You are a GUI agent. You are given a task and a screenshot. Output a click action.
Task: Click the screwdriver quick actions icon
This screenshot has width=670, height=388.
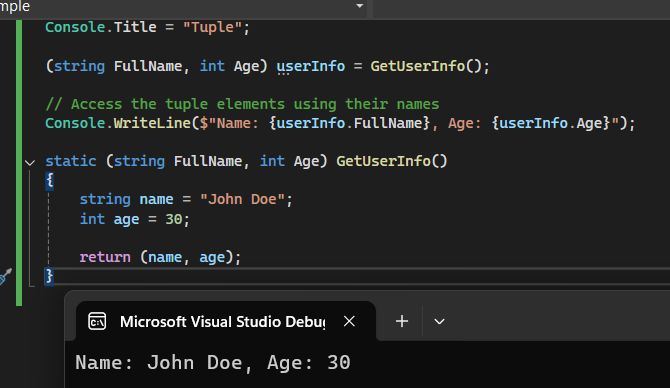click(5, 276)
